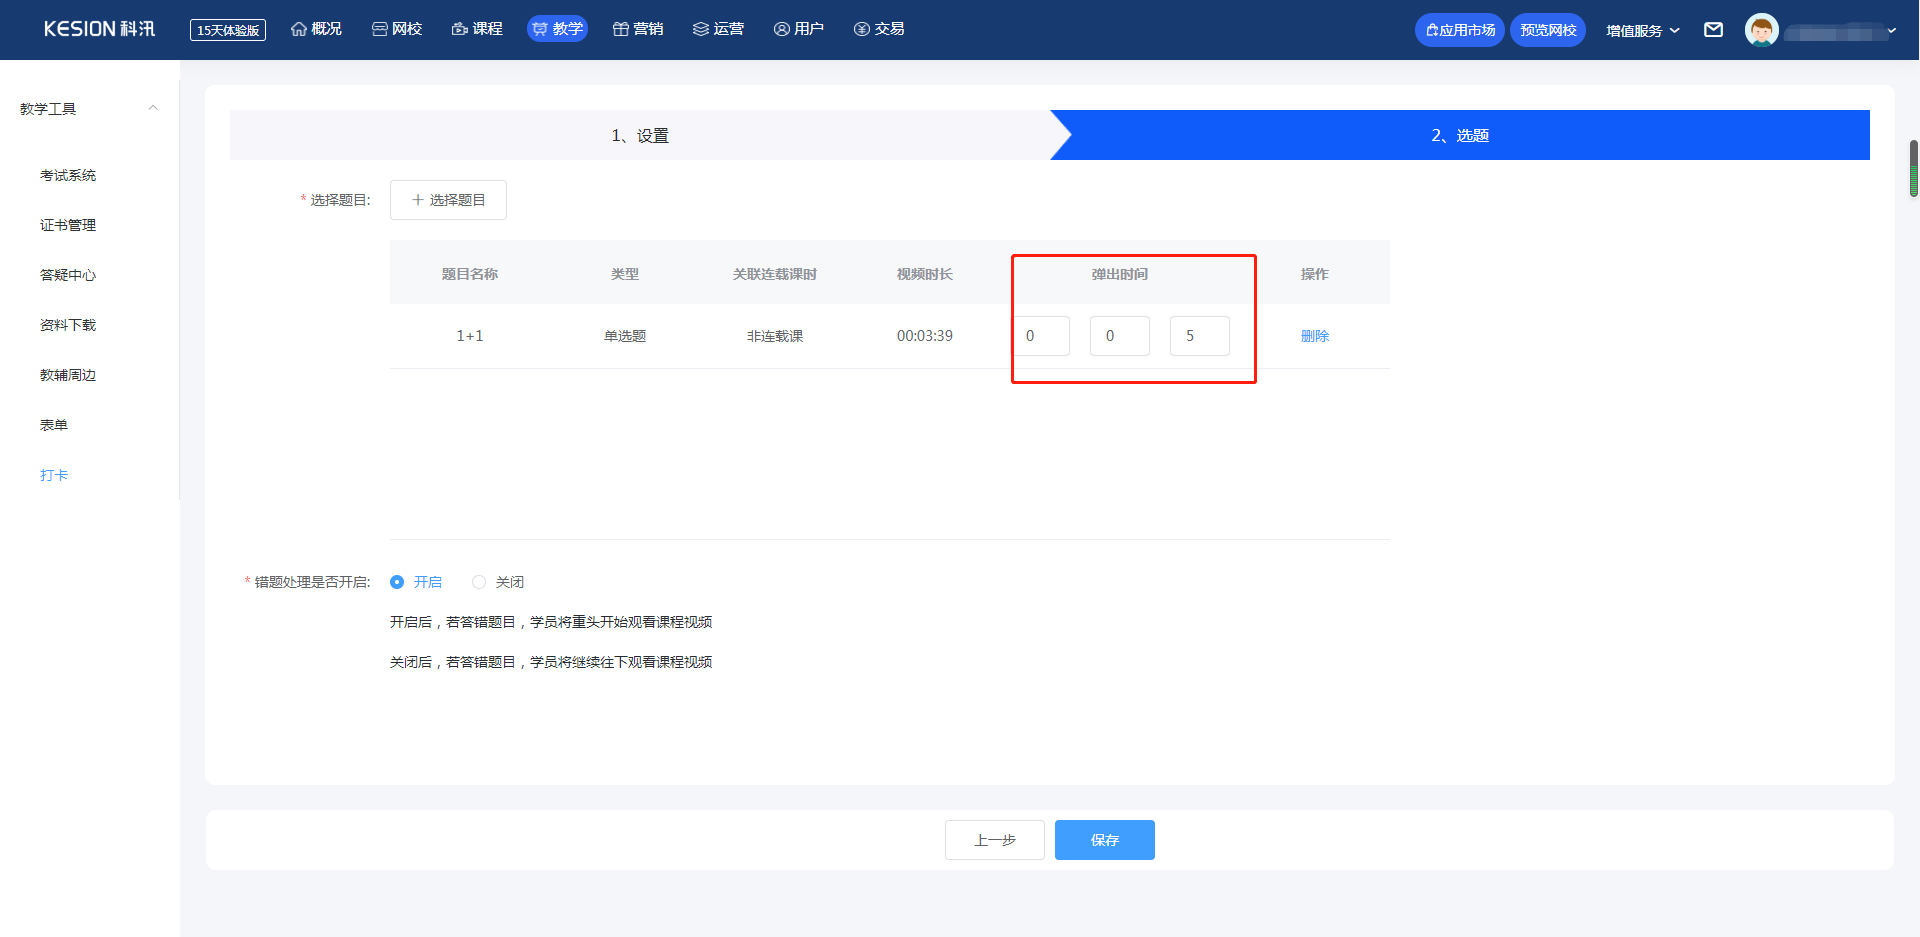Select the 开启 radio option
Screen dimensions: 1920x937
point(397,582)
